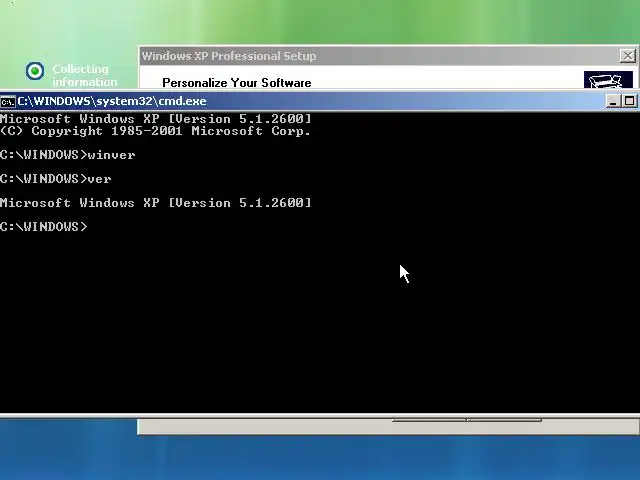Click the Copyright 1985-2001 Microsoft Corp. line
The width and height of the screenshot is (640, 480).
(x=155, y=131)
